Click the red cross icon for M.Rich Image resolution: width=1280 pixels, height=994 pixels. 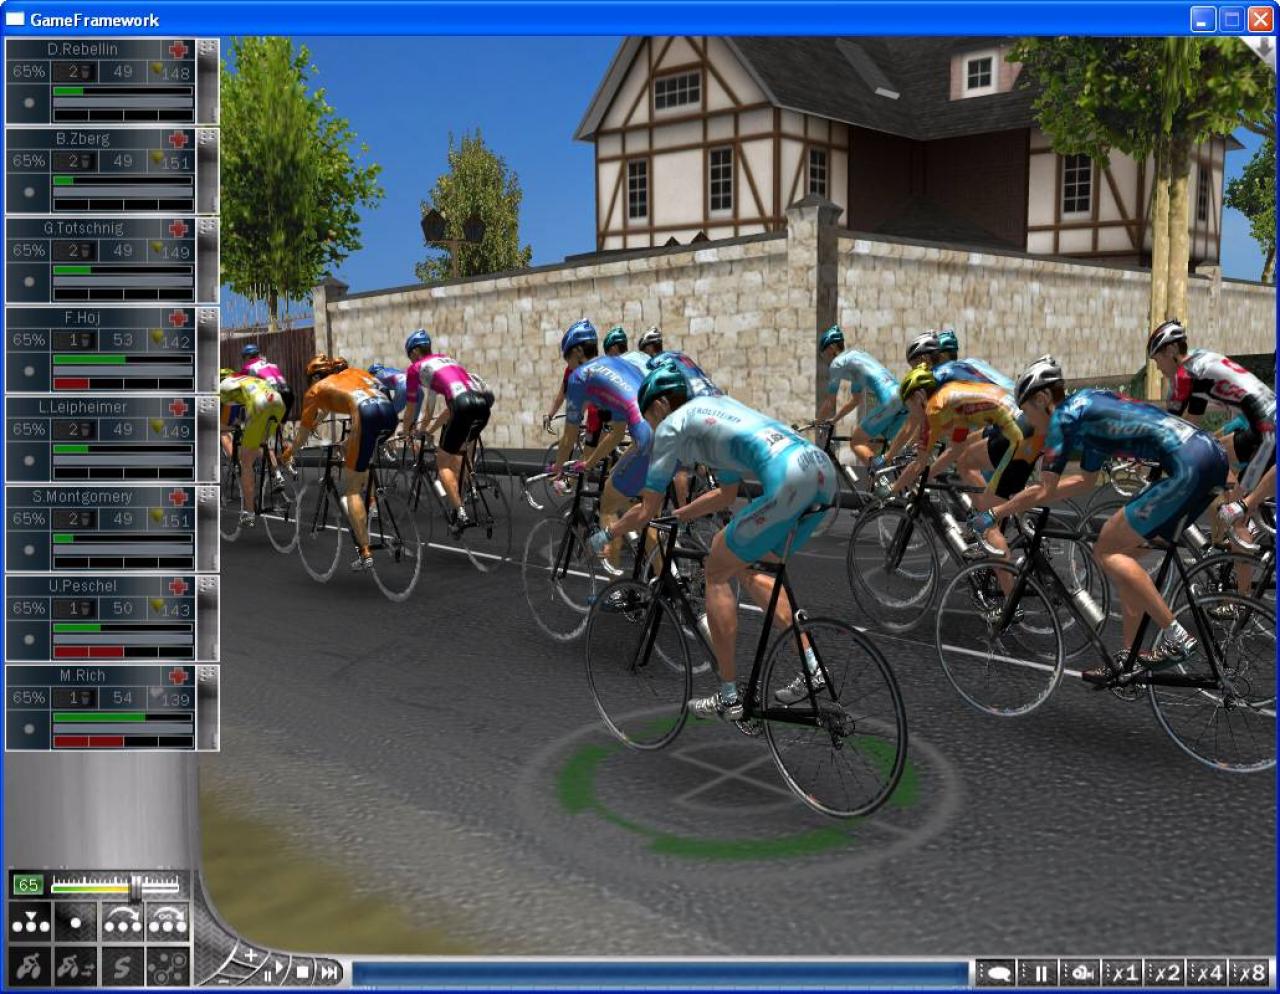pos(179,676)
